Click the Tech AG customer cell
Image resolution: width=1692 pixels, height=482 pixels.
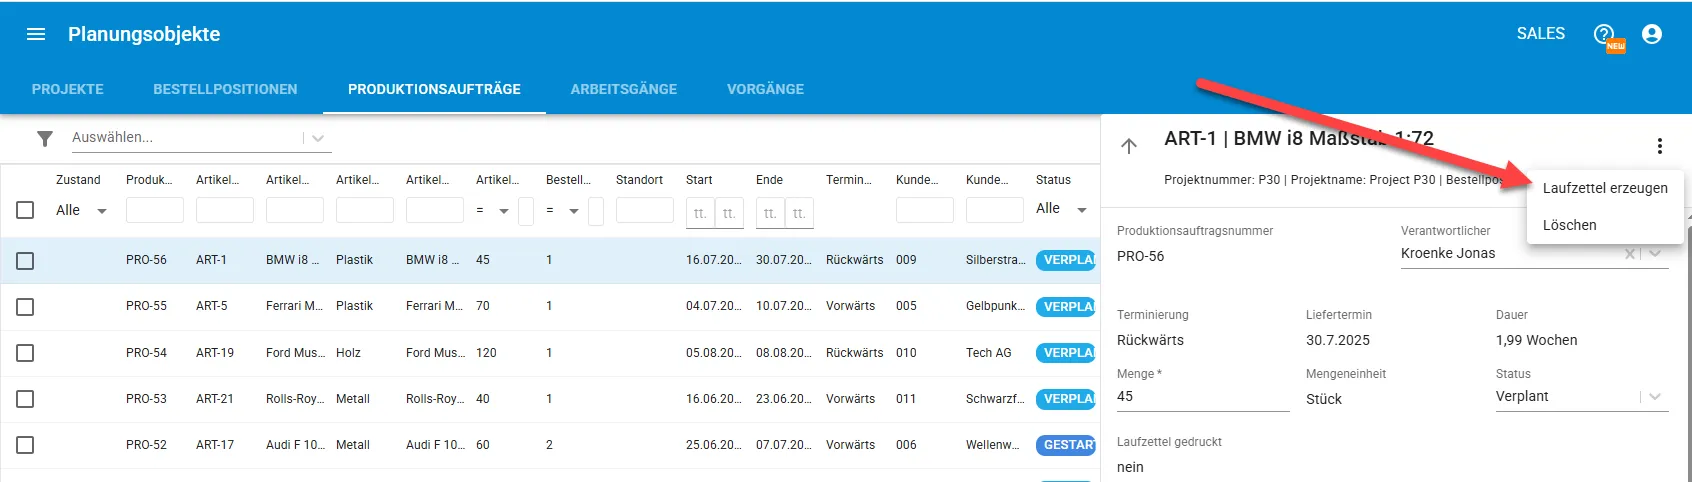click(x=988, y=353)
